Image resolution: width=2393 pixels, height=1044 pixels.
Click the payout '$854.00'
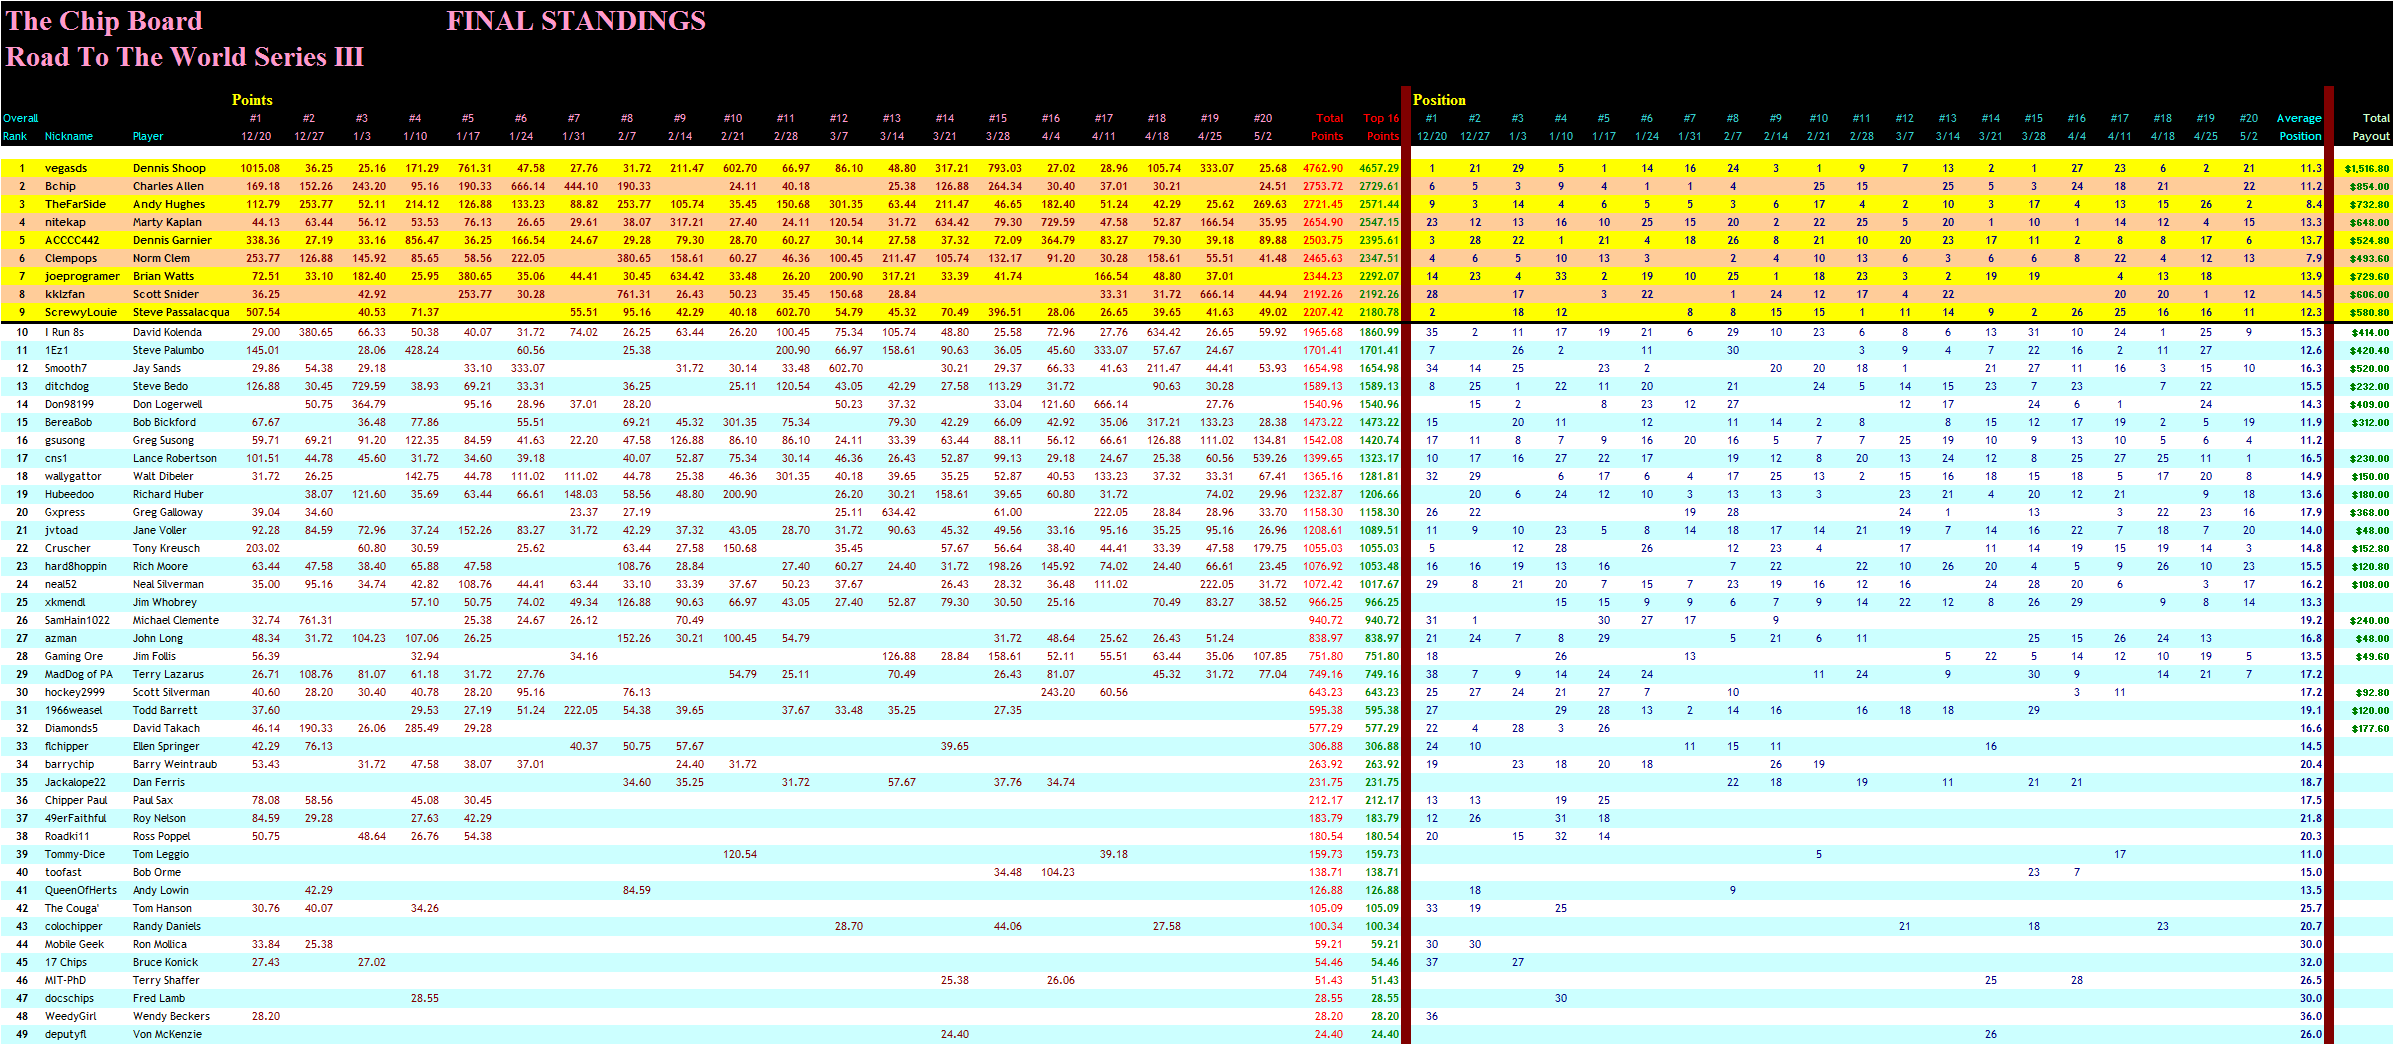pyautogui.click(x=2370, y=187)
